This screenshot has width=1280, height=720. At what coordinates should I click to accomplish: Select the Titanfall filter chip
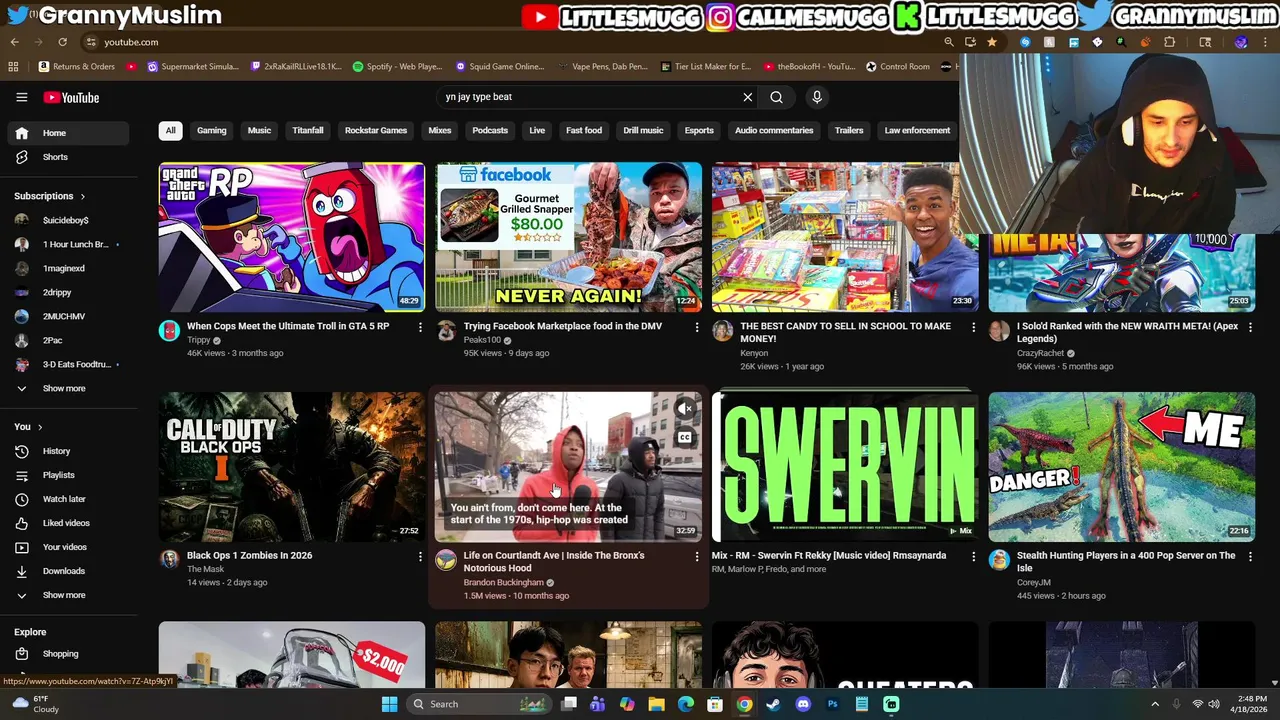tap(308, 131)
